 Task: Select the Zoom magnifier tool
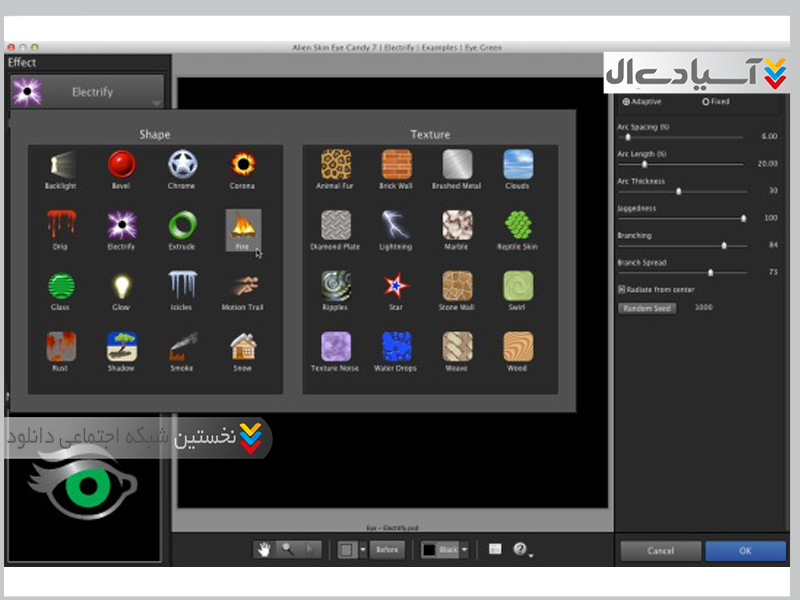pyautogui.click(x=287, y=549)
